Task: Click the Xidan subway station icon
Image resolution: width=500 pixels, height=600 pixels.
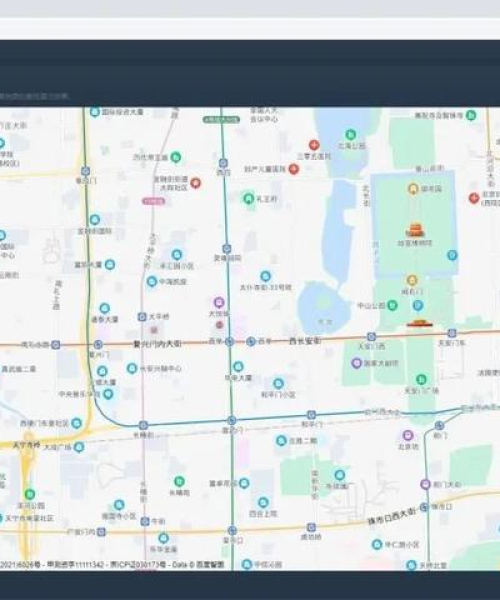Action: (x=230, y=341)
